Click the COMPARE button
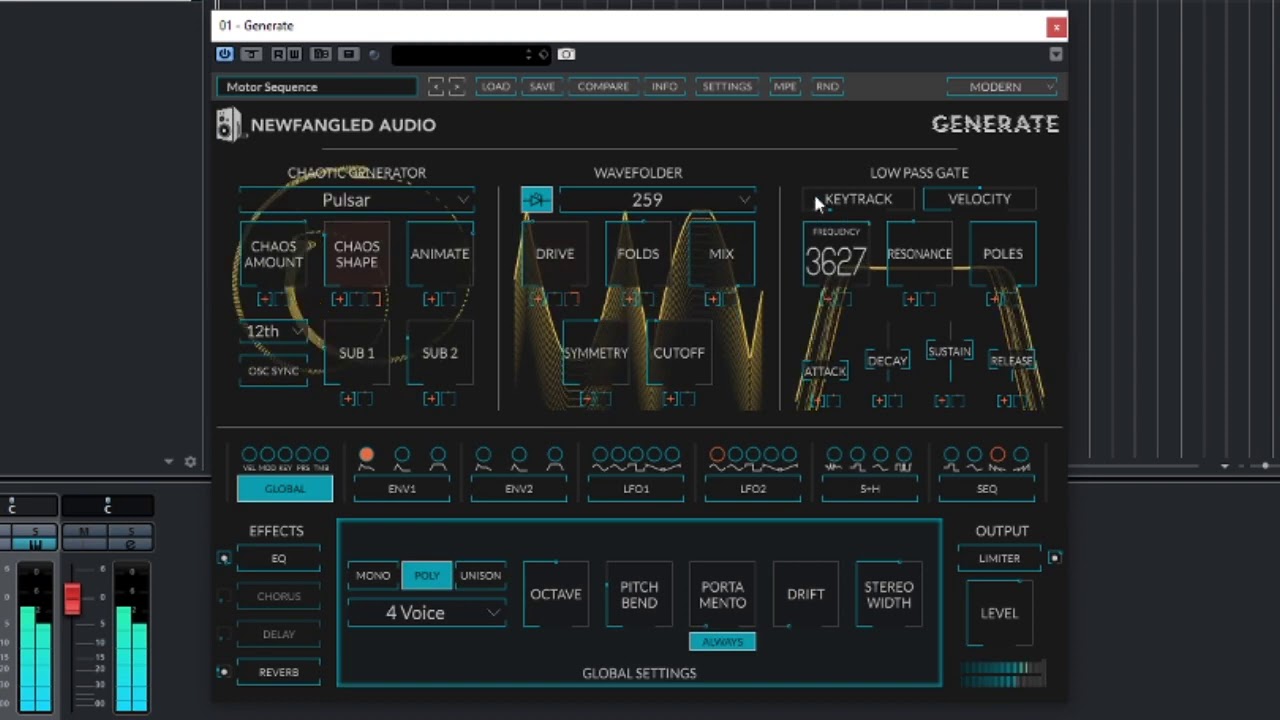Viewport: 1280px width, 720px height. (603, 87)
